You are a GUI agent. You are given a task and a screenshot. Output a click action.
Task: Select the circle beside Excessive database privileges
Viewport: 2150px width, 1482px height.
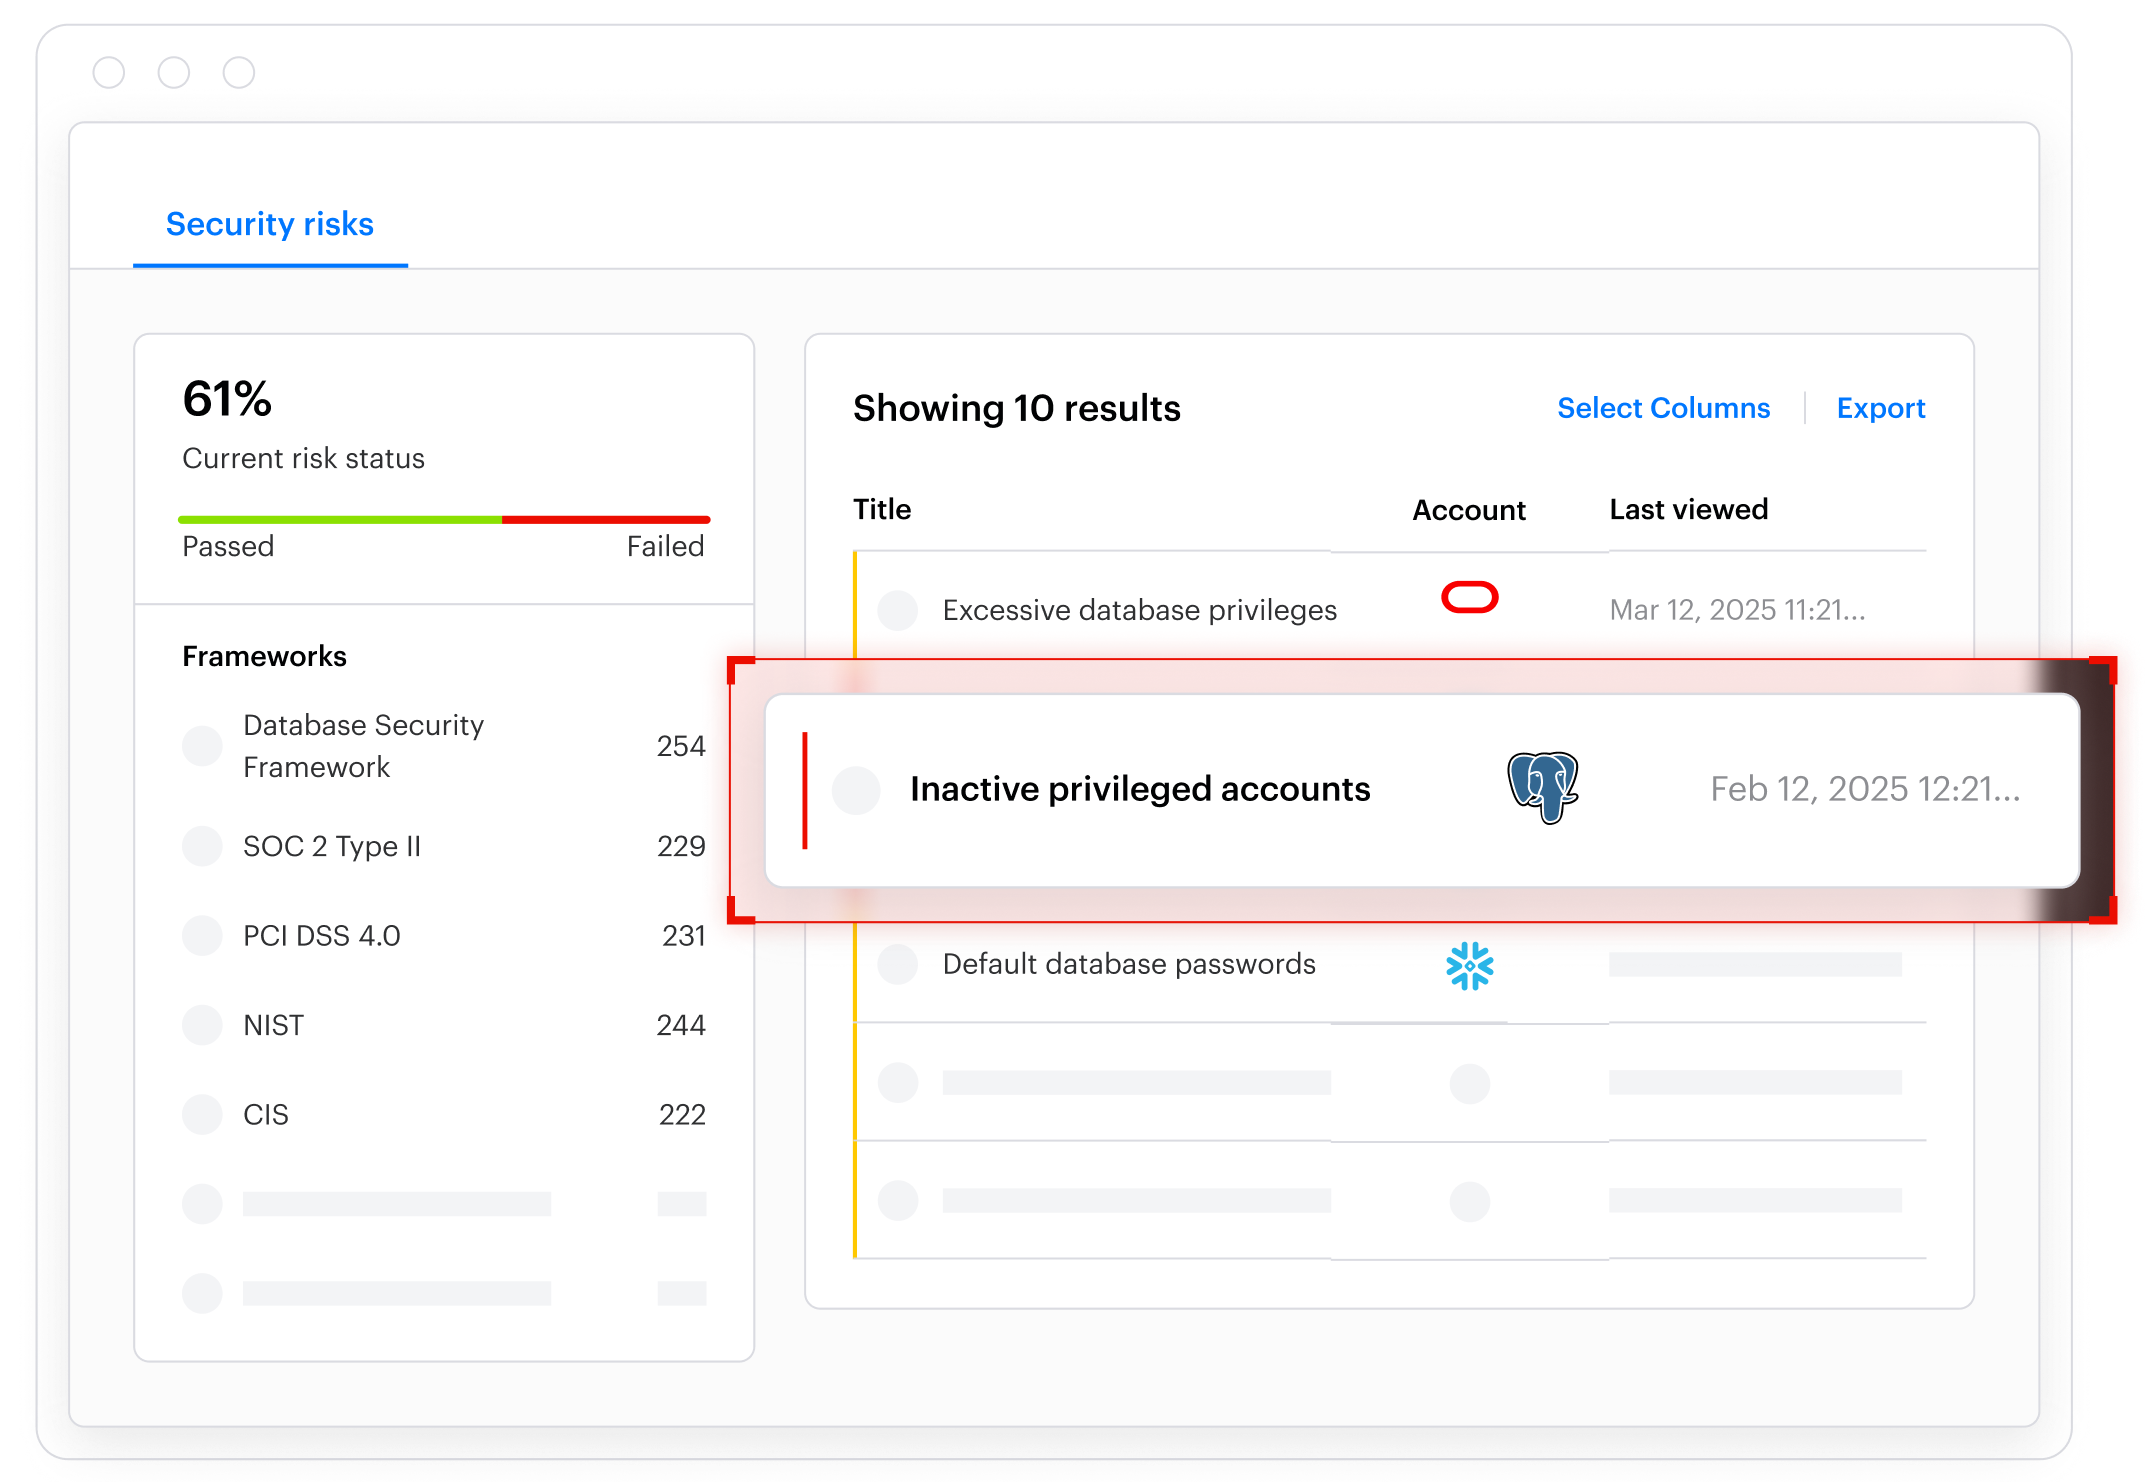point(897,610)
